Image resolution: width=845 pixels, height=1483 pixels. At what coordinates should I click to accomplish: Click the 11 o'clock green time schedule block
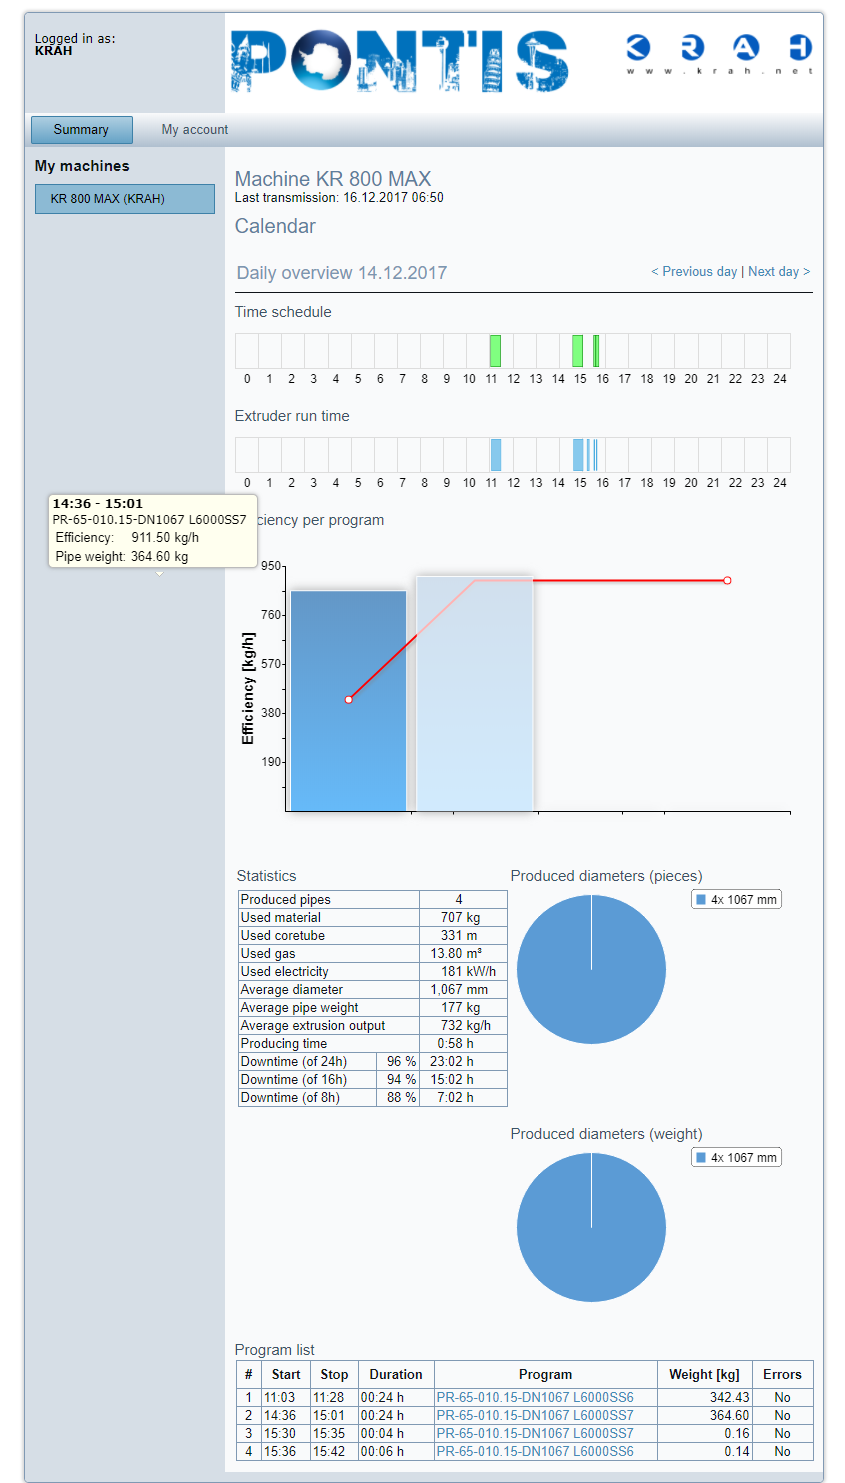(x=495, y=351)
